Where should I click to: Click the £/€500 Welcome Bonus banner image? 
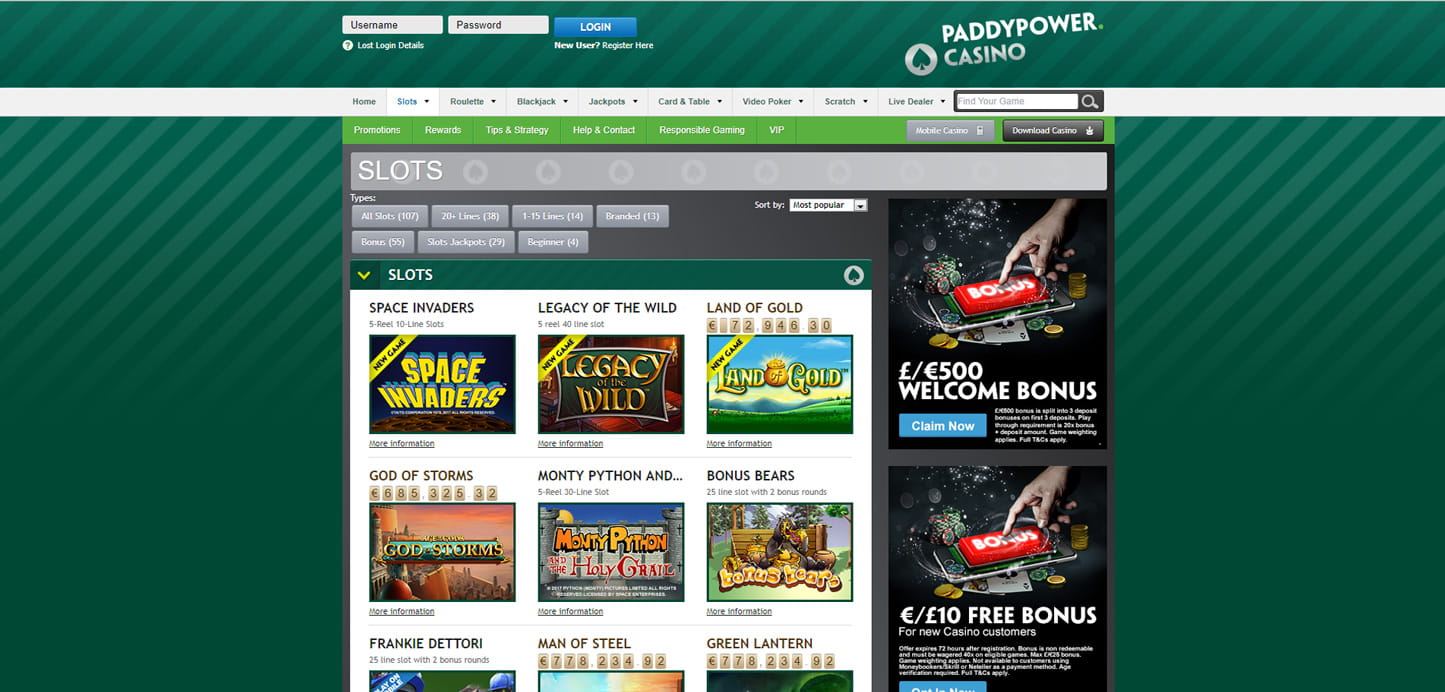coord(998,324)
